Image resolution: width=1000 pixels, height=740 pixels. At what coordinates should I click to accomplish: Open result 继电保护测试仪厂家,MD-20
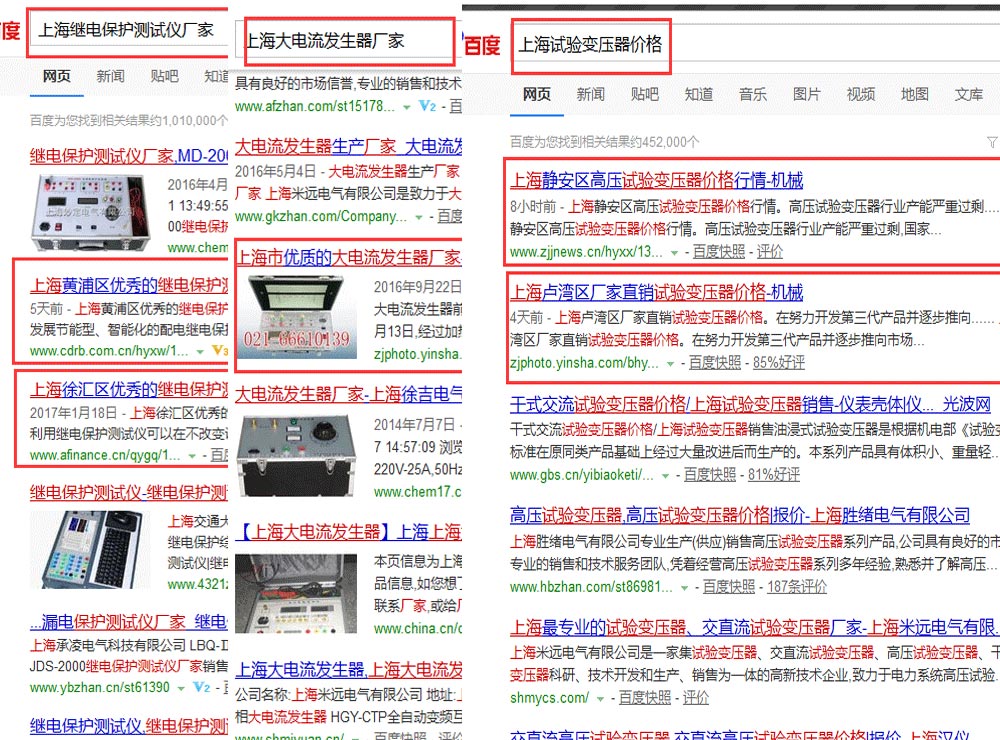tap(129, 156)
